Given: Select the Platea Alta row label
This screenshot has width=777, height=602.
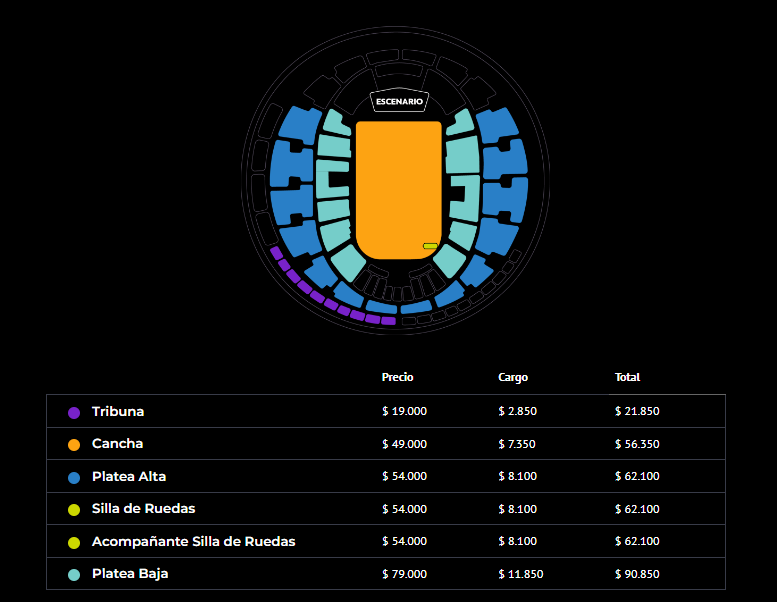Looking at the screenshot, I should point(129,476).
